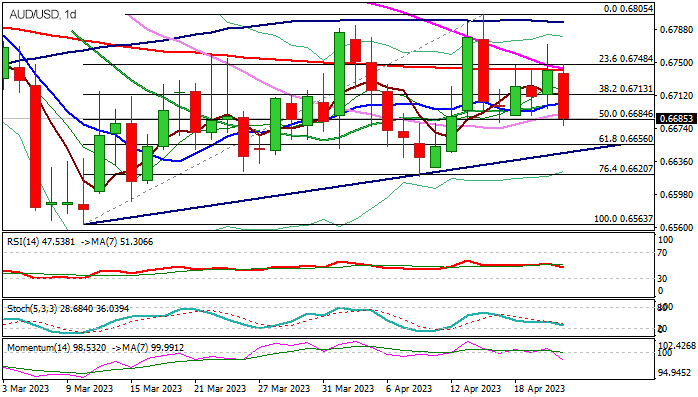Click the AUD/USD, 1d chart title
The width and height of the screenshot is (698, 397).
coord(43,15)
